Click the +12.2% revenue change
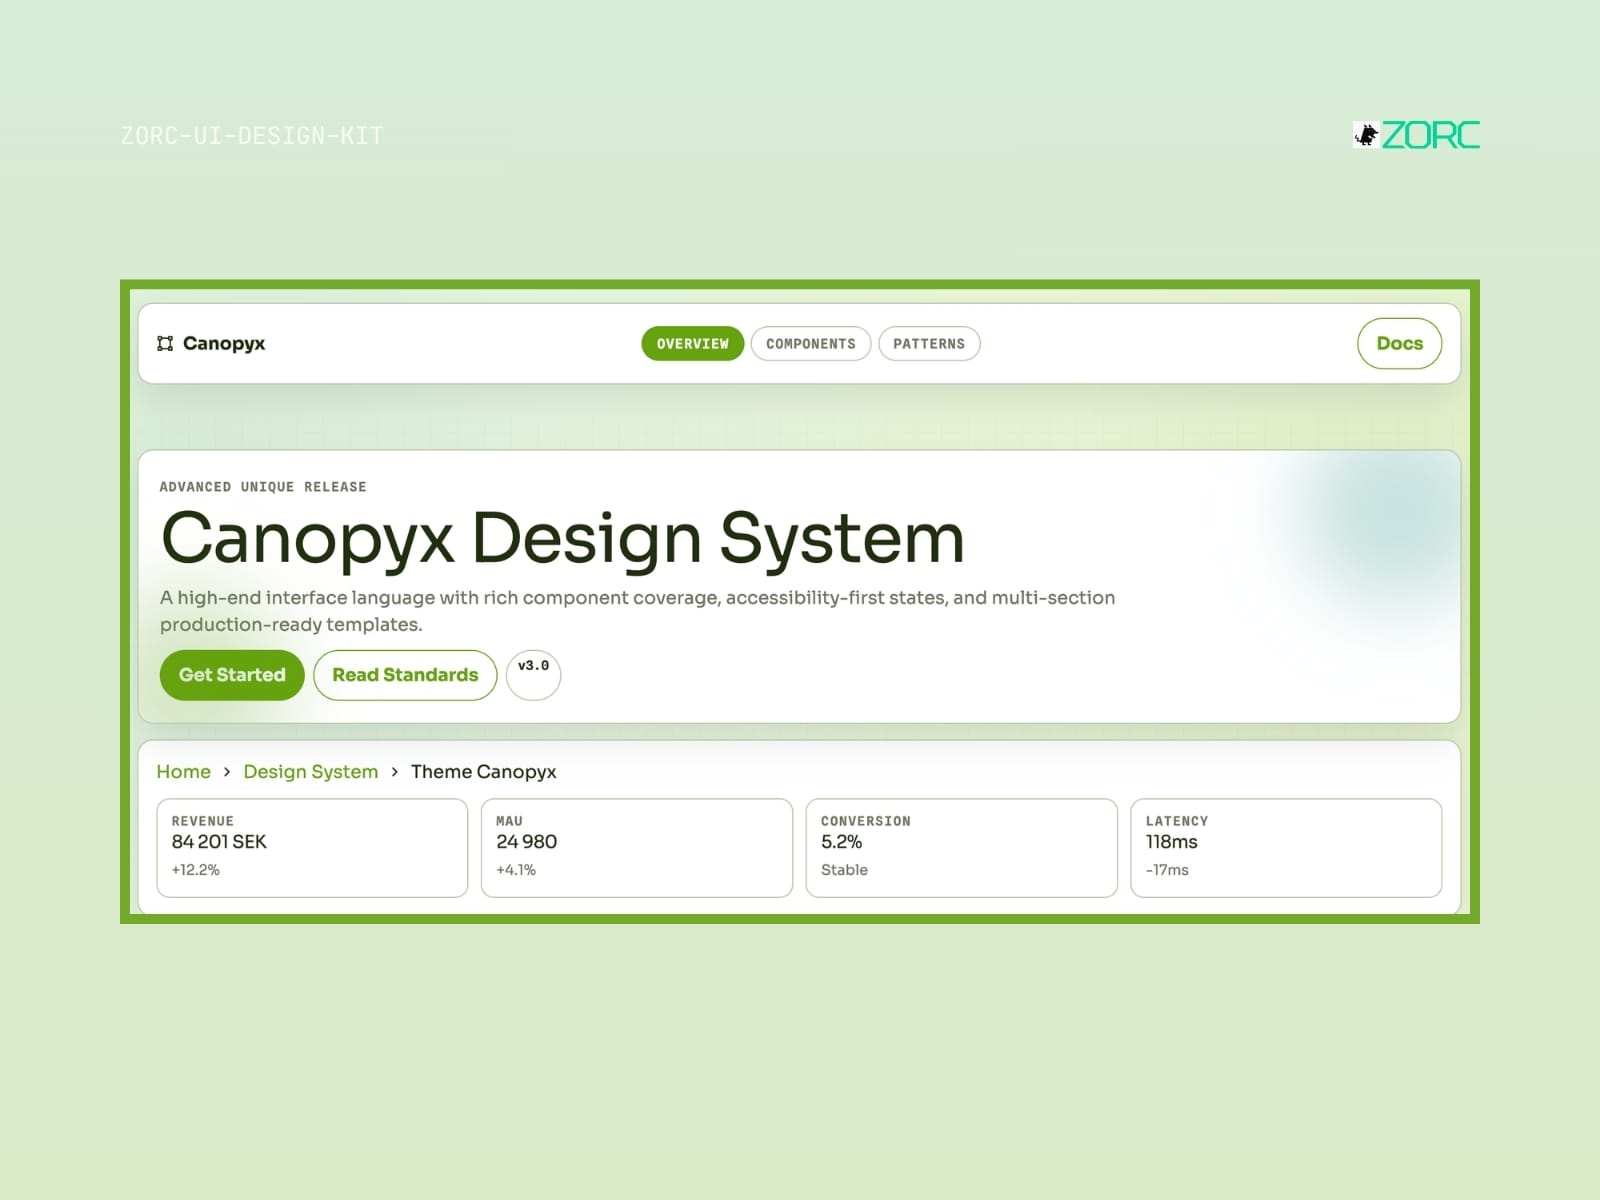The height and width of the screenshot is (1200, 1600). [196, 870]
